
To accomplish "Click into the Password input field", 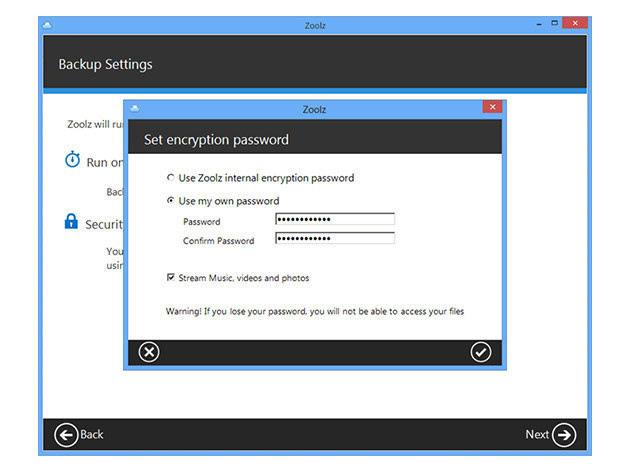I will [335, 220].
